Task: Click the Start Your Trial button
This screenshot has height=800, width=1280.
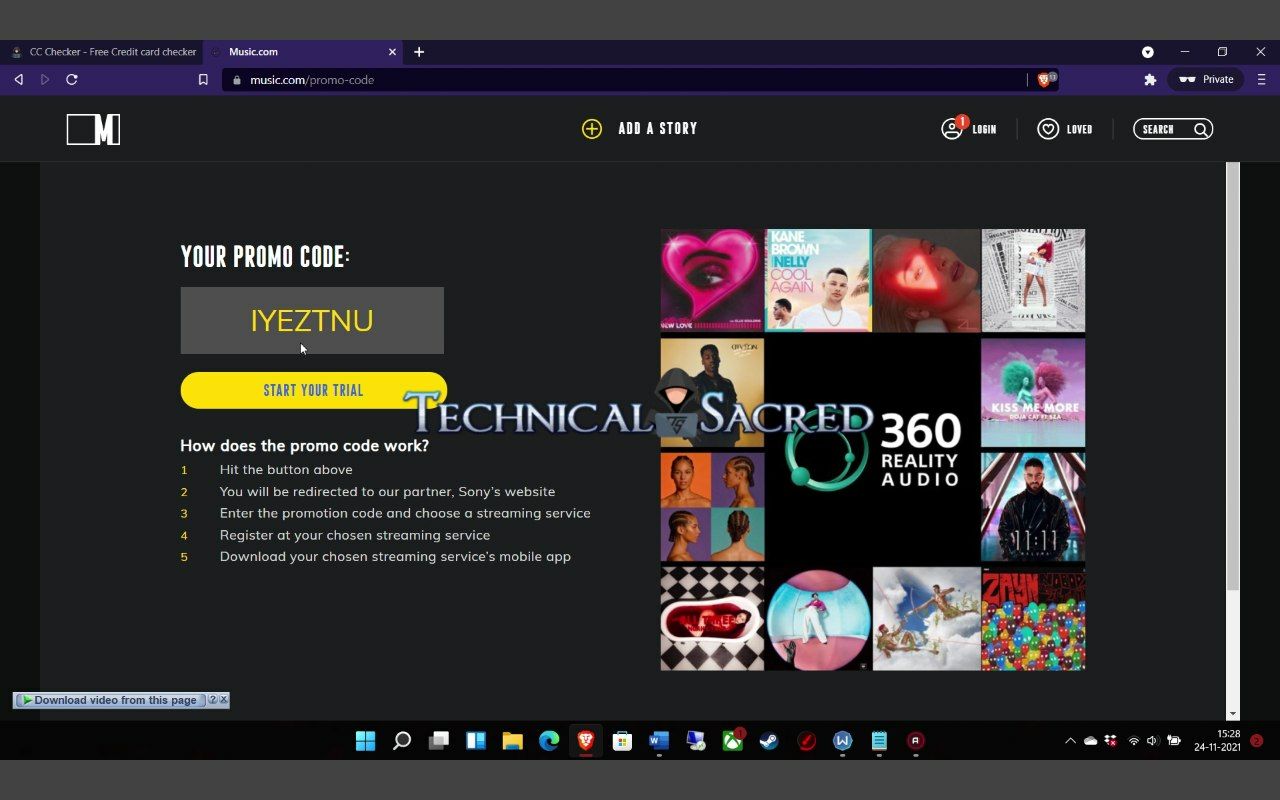Action: click(x=313, y=390)
